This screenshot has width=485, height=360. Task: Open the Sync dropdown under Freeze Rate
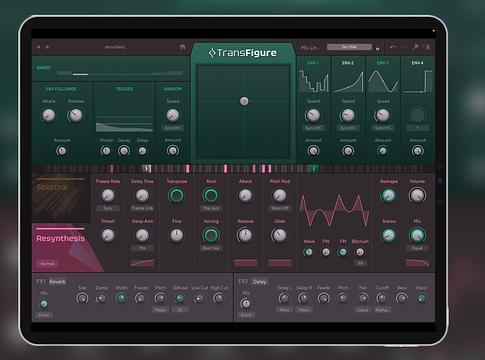point(108,208)
